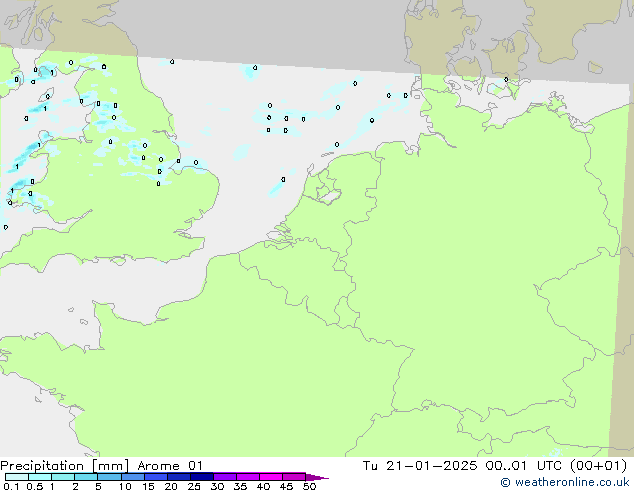Click the '25' legend scale value
The height and width of the screenshot is (490, 634).
pos(194,486)
